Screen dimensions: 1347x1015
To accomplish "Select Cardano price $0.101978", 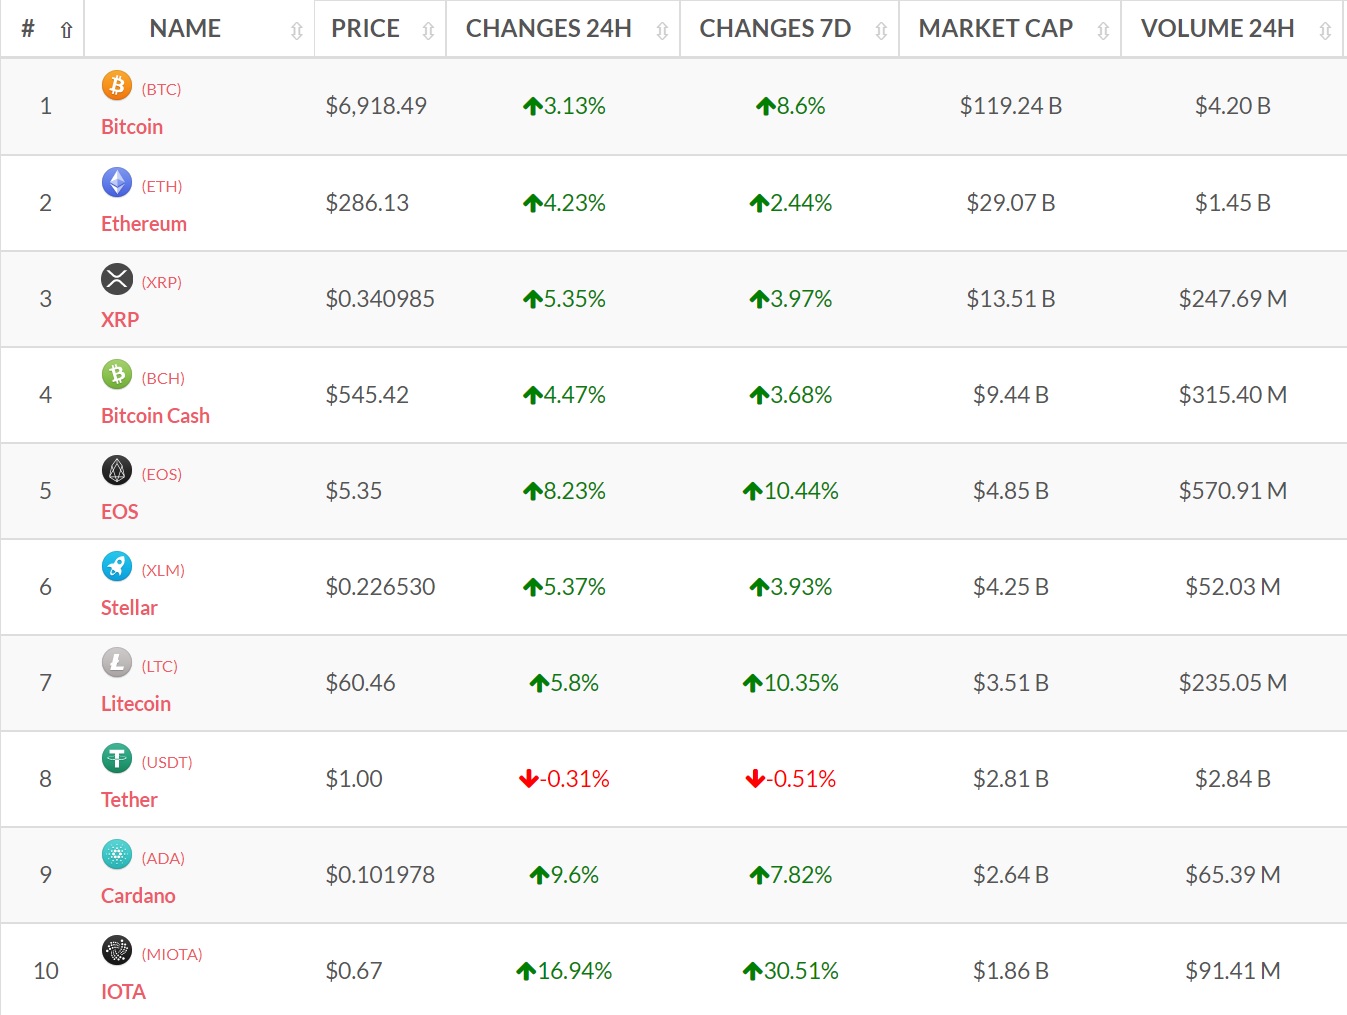I will [x=380, y=875].
